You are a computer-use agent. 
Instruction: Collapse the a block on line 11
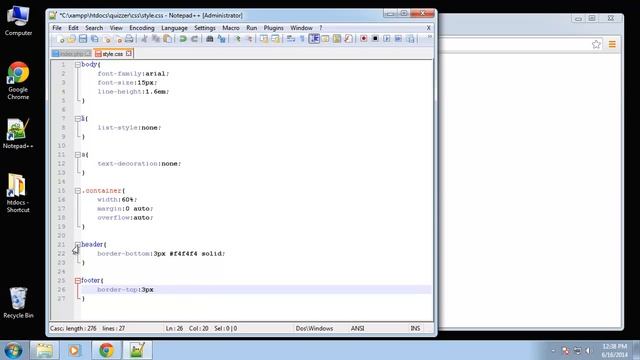click(78, 155)
